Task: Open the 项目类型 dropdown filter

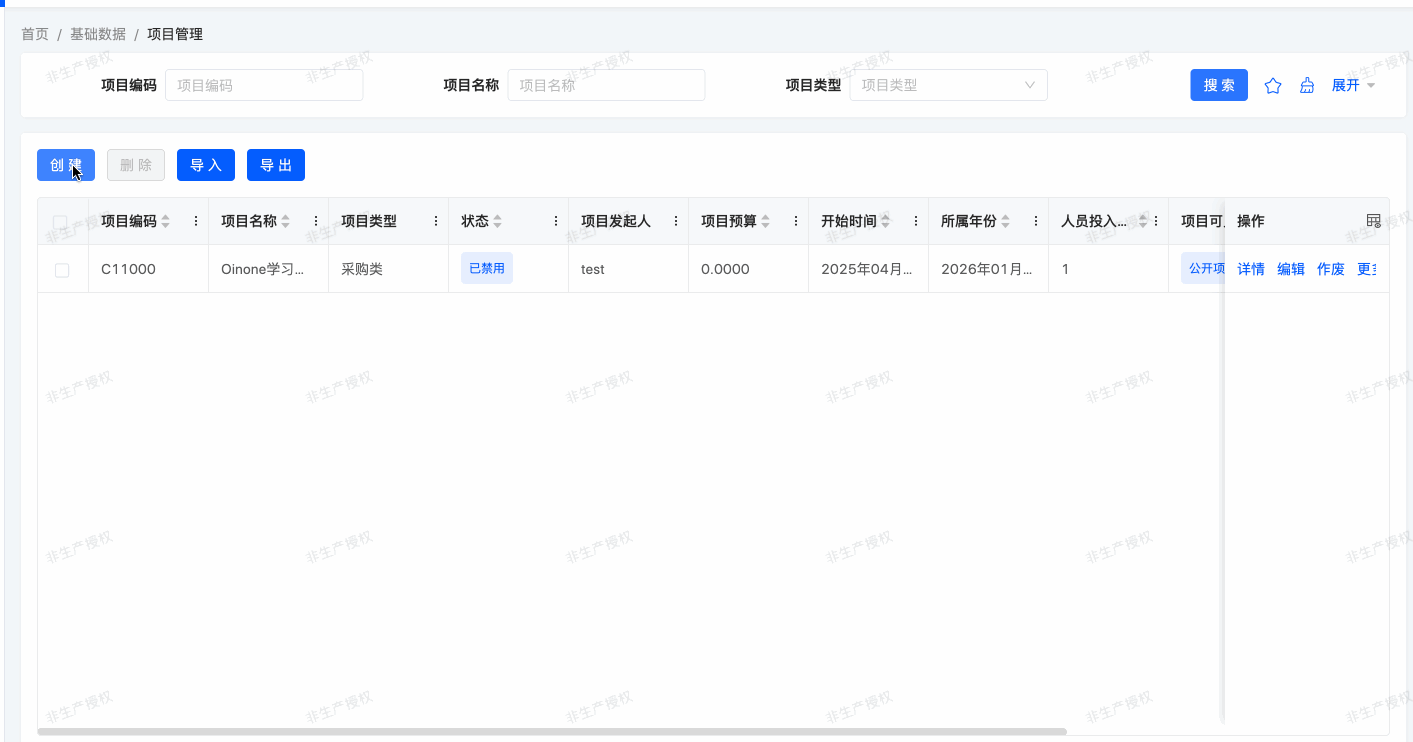Action: point(948,85)
